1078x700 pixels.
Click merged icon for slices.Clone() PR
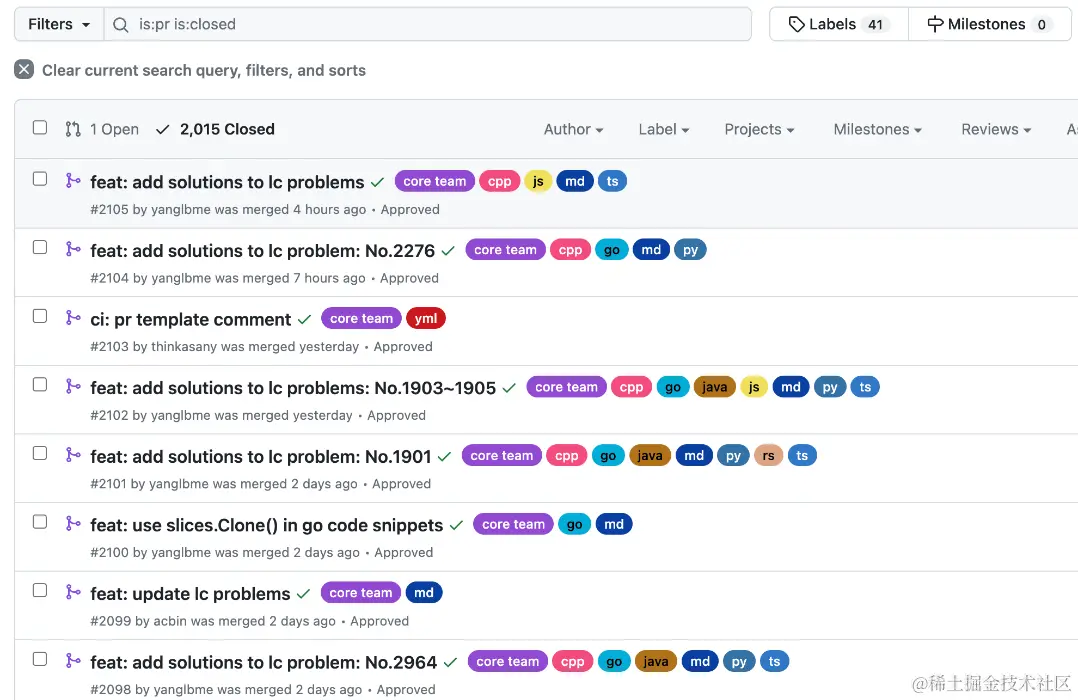73,523
